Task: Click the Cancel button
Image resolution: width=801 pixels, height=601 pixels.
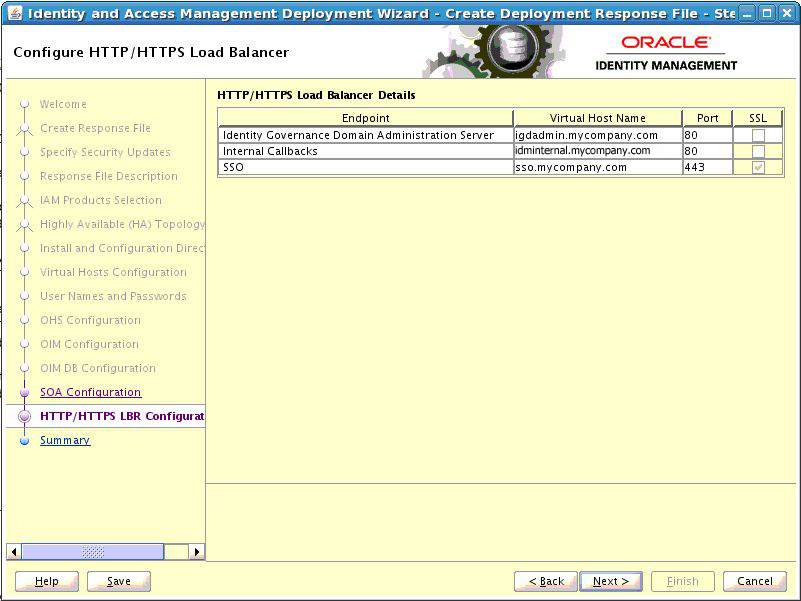Action: pos(755,581)
